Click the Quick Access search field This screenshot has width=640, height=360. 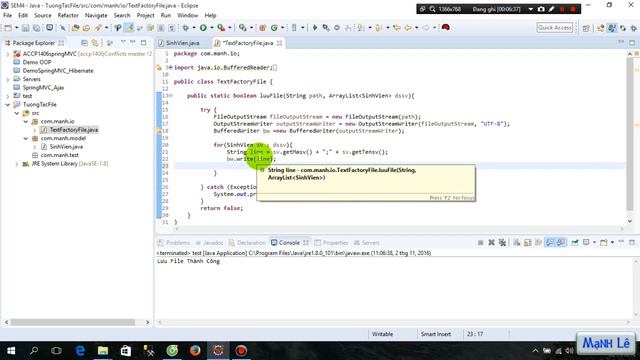coord(555,27)
